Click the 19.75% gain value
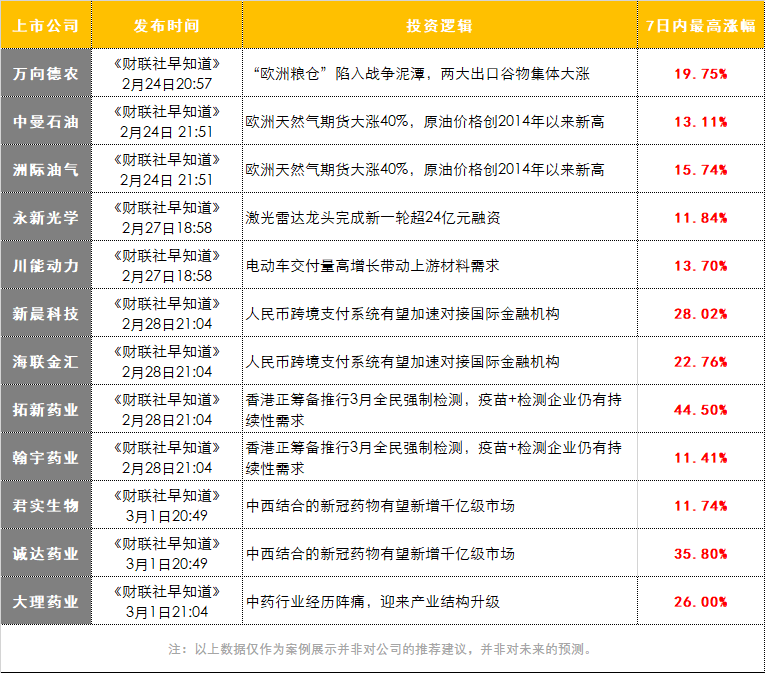 coord(701,74)
